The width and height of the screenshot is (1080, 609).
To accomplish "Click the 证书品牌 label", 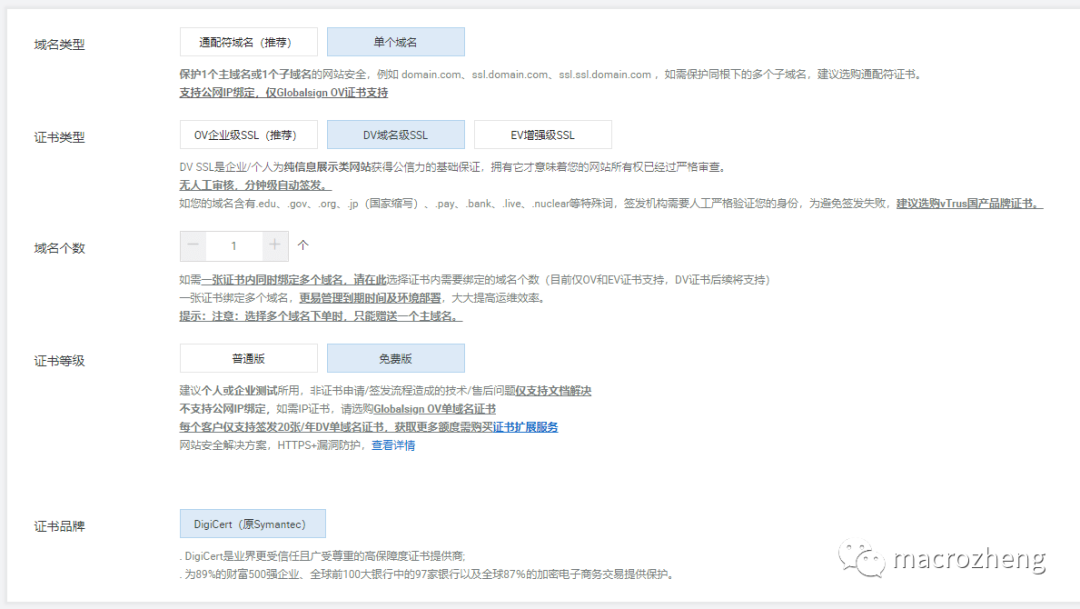I will pos(60,526).
